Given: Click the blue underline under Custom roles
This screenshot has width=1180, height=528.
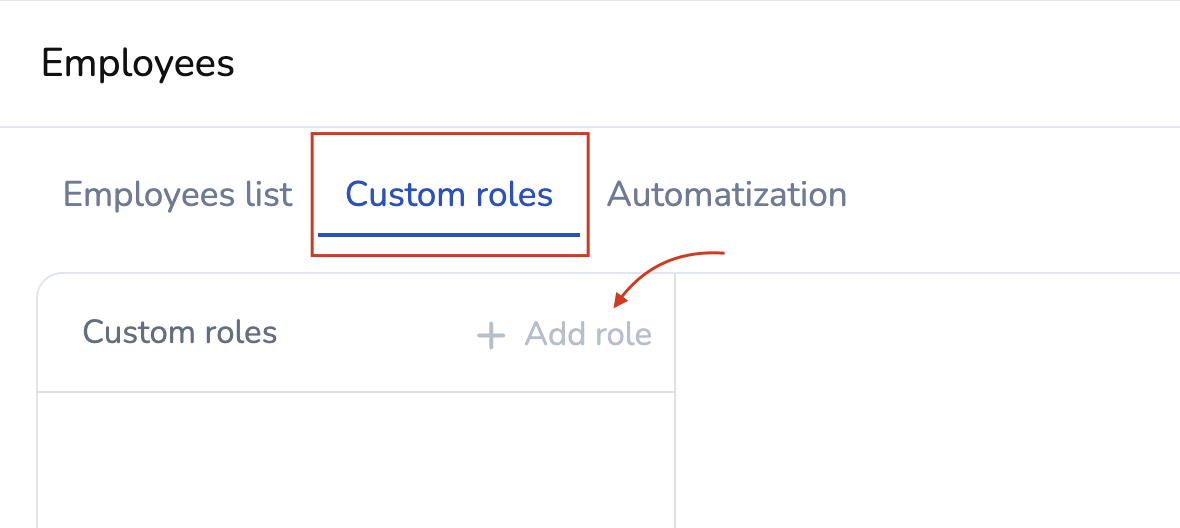Looking at the screenshot, I should click(449, 234).
